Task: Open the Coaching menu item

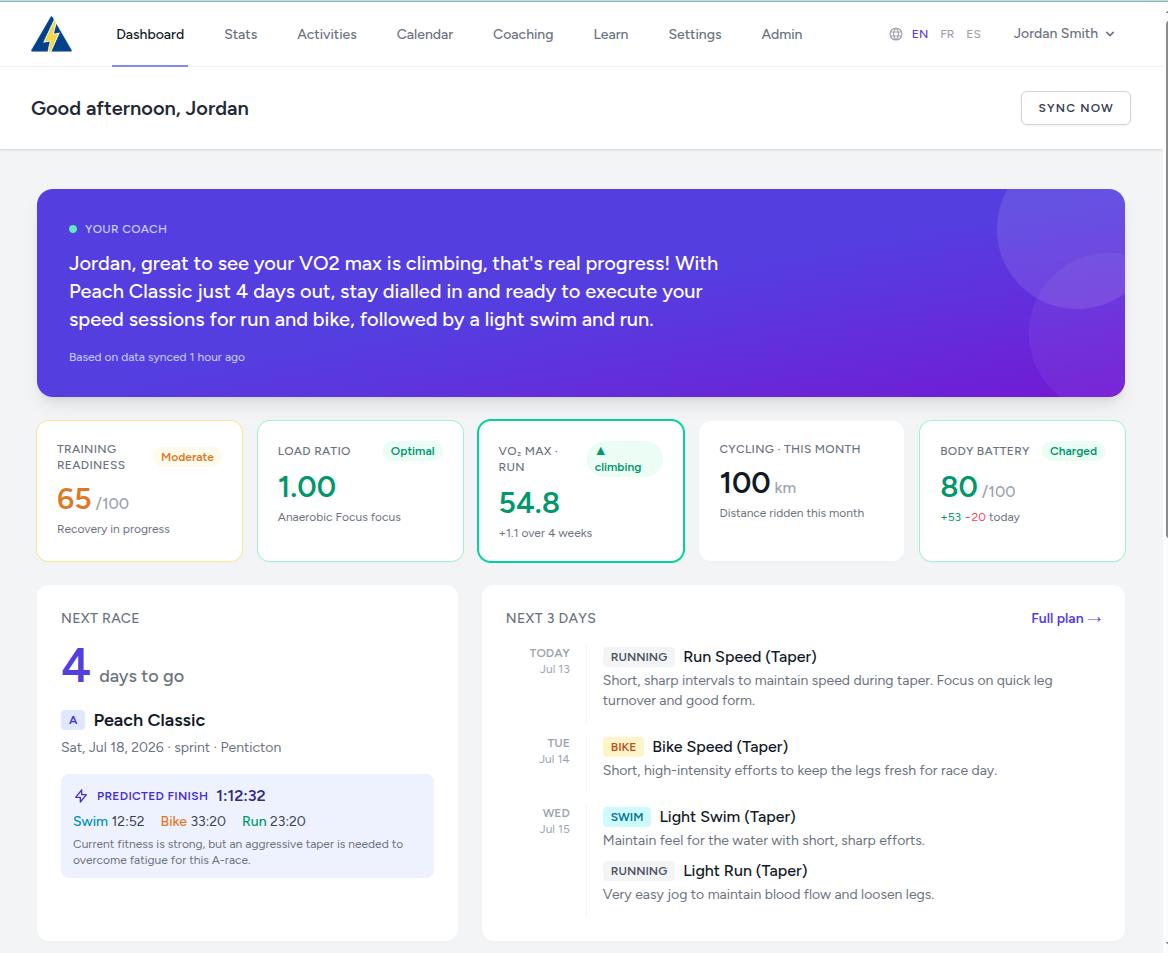Action: (523, 34)
